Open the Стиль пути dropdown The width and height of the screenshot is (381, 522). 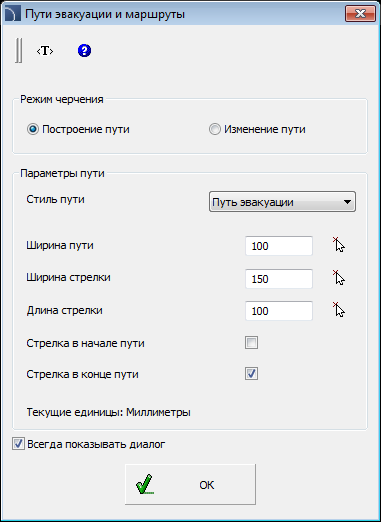[282, 202]
